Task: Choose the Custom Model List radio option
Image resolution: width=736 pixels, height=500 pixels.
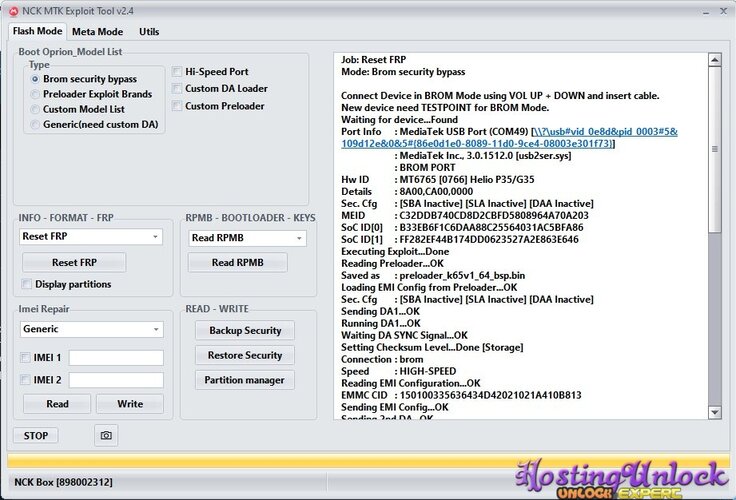Action: 35,109
